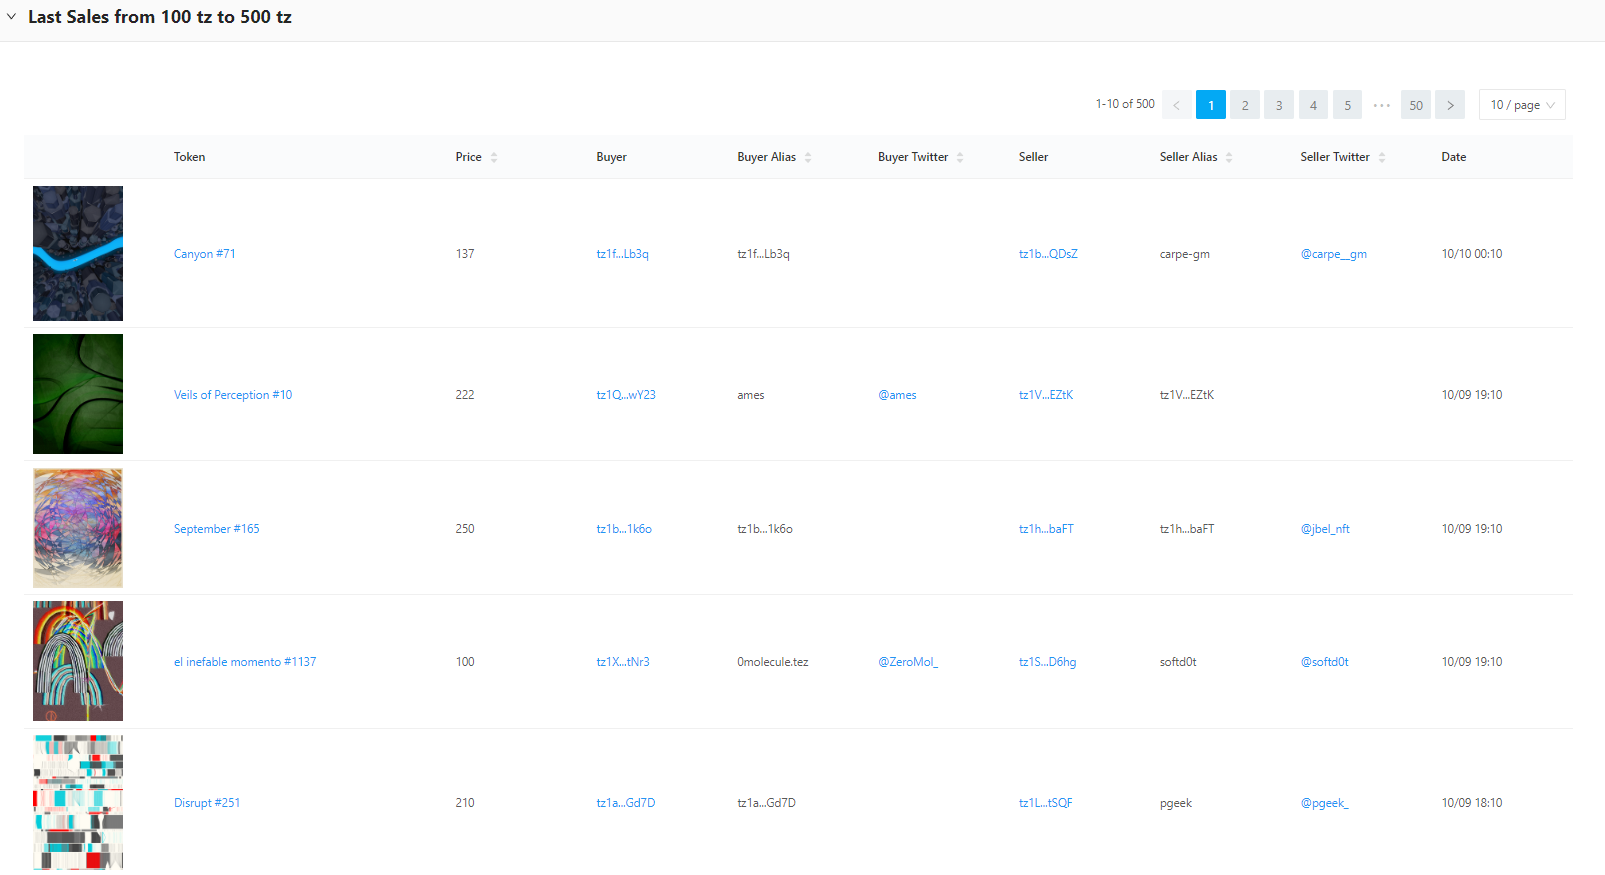Open seller address tz1S...D6hg

point(1047,662)
